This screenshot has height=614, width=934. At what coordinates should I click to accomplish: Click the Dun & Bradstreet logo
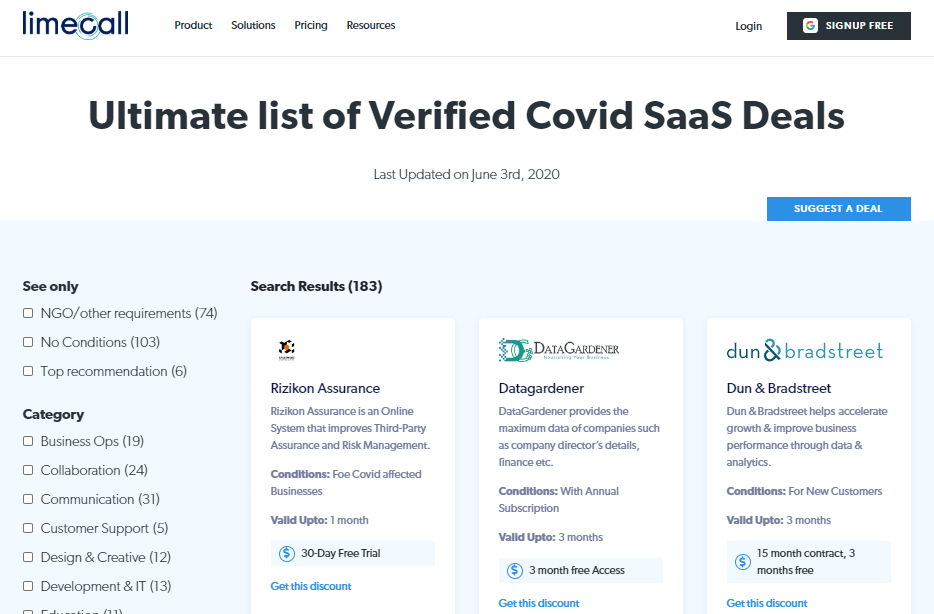tap(805, 351)
